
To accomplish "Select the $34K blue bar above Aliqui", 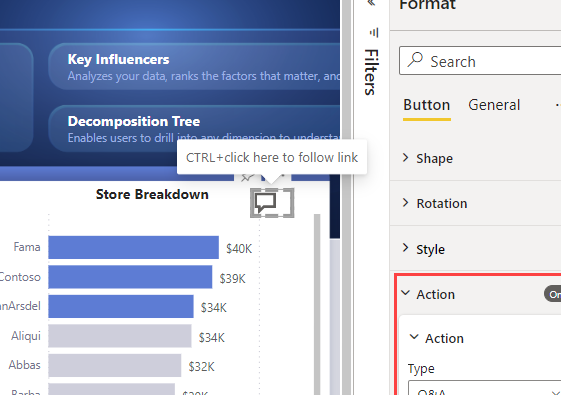I will (x=121, y=307).
